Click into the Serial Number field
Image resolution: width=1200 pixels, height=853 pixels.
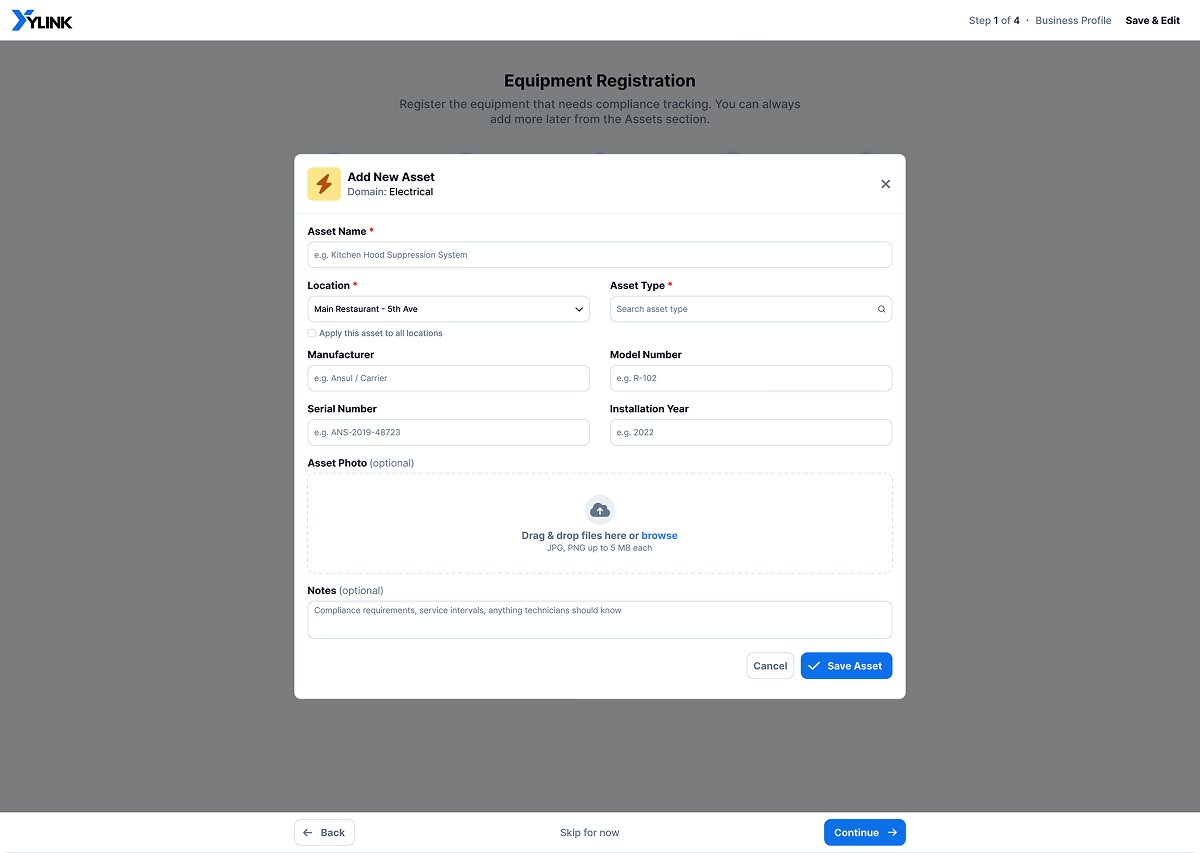tap(448, 432)
